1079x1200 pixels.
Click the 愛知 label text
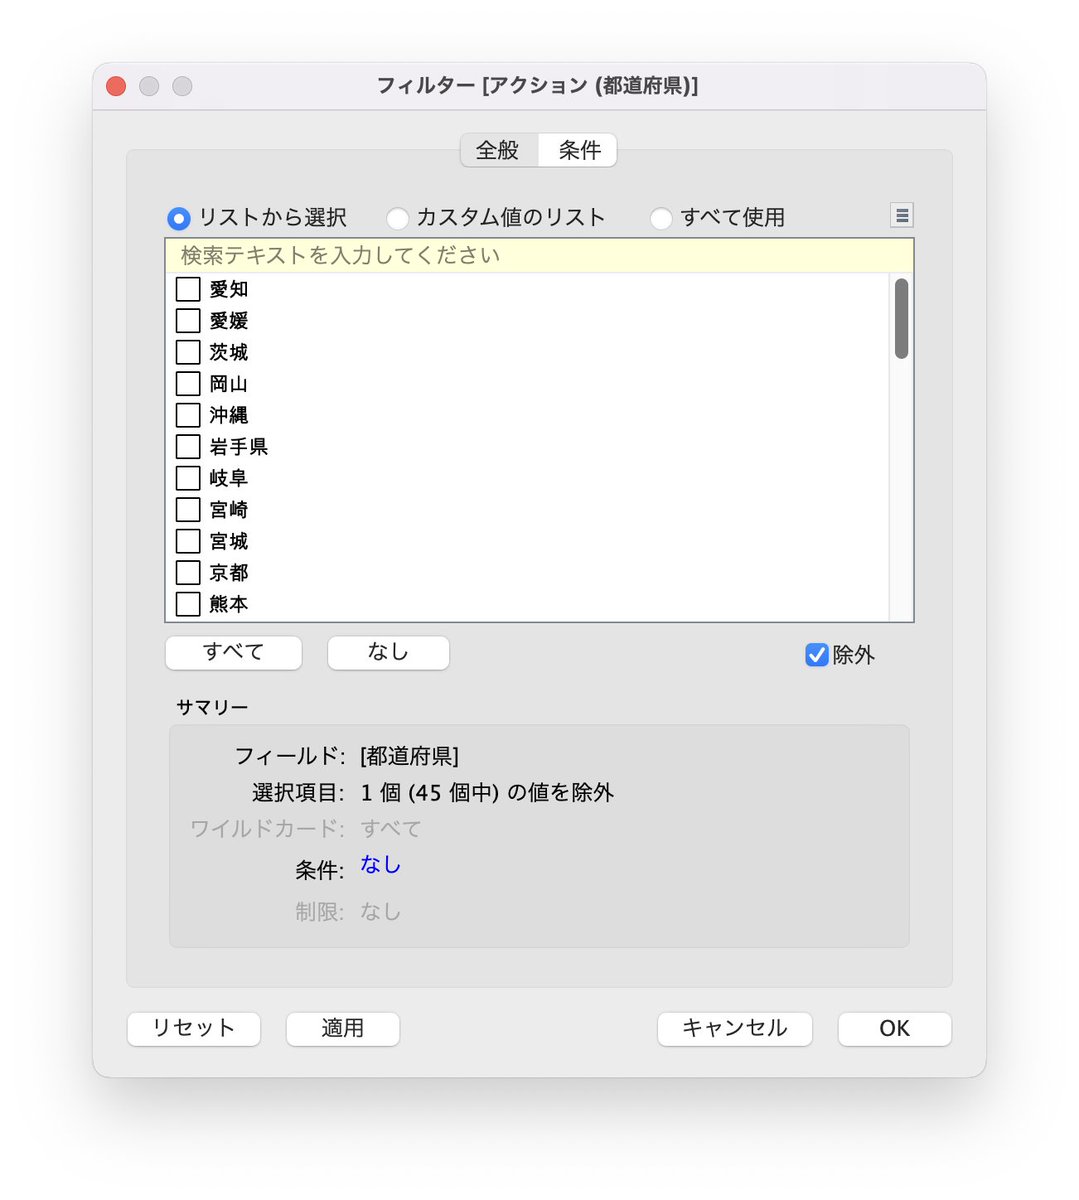229,289
